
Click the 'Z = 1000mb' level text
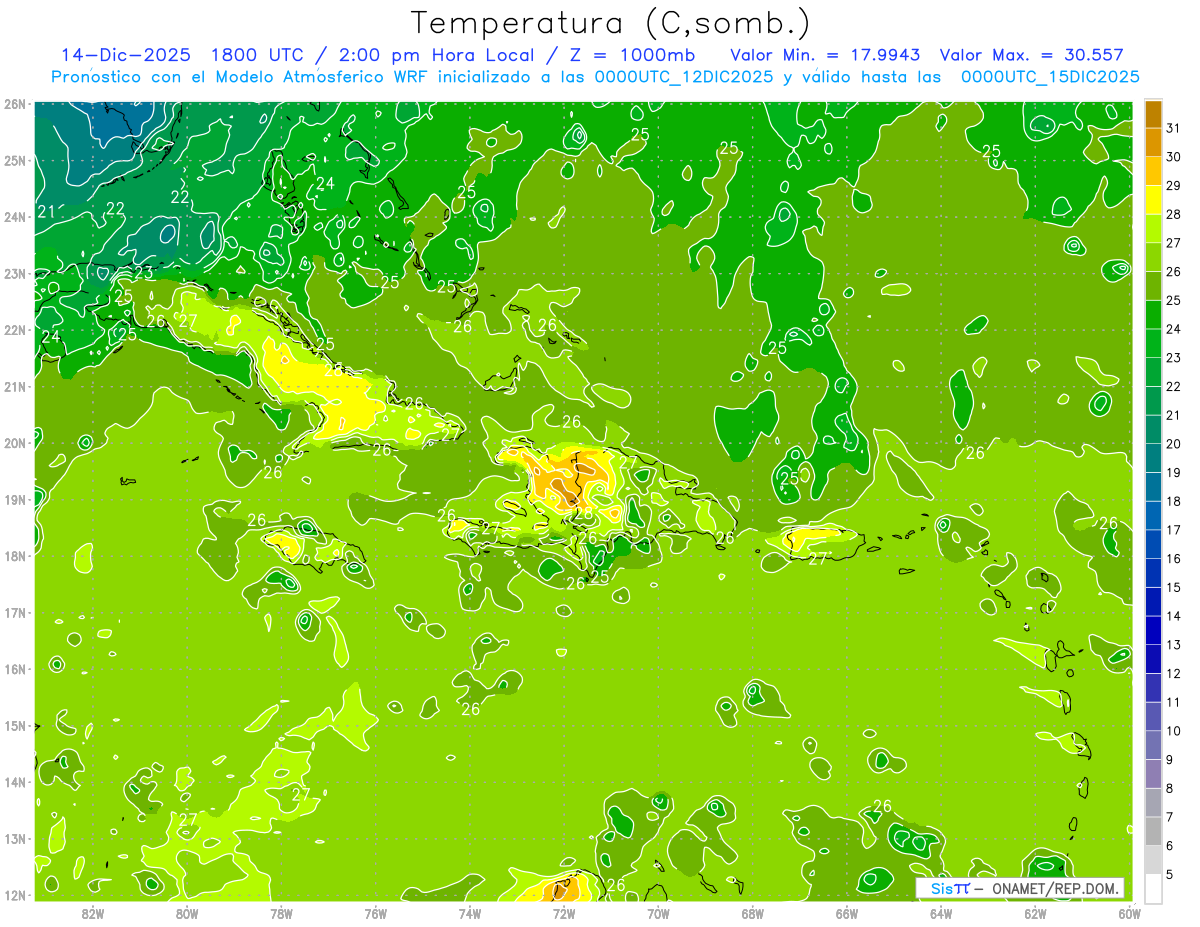(x=632, y=55)
